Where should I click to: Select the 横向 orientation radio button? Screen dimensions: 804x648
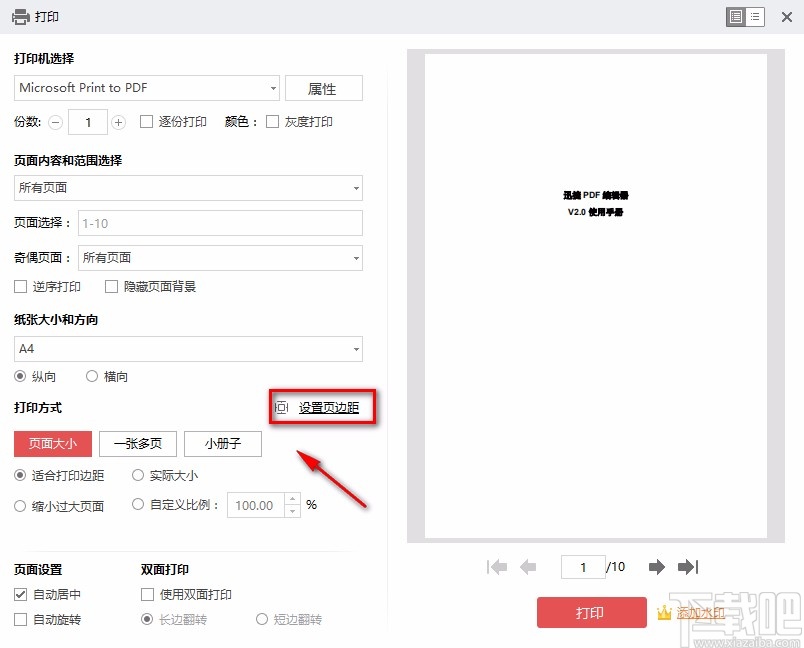pyautogui.click(x=94, y=377)
